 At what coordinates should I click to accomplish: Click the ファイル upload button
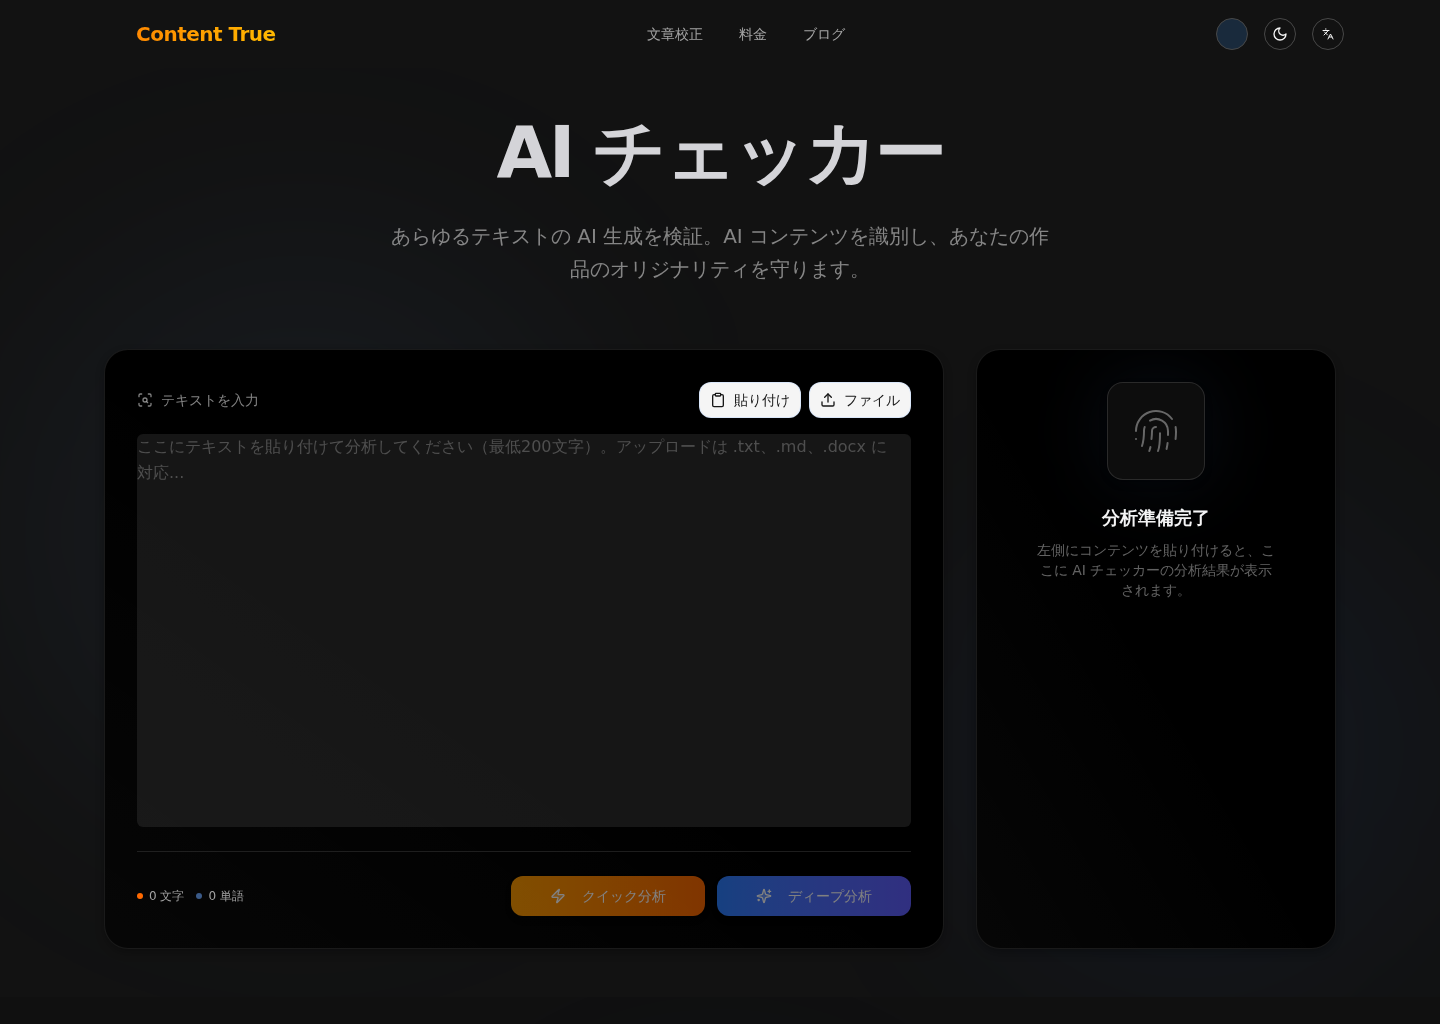point(860,400)
